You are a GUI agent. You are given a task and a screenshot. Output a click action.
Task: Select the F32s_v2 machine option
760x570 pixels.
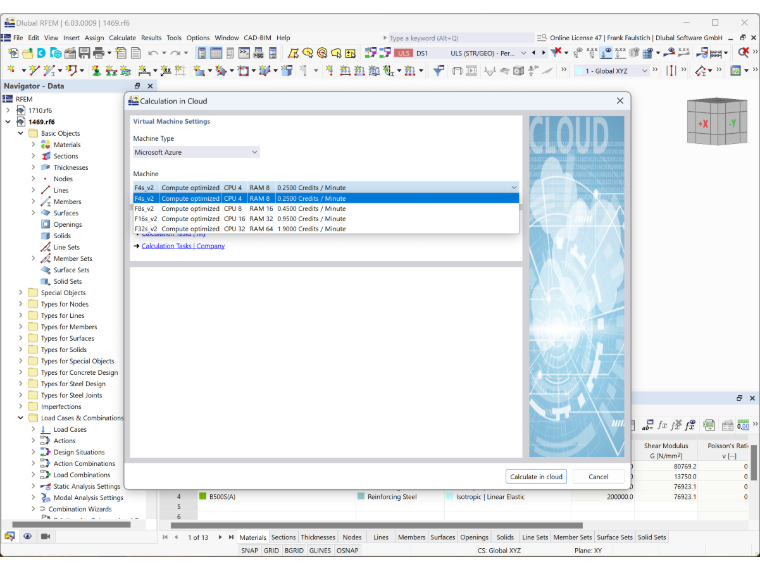(326, 229)
